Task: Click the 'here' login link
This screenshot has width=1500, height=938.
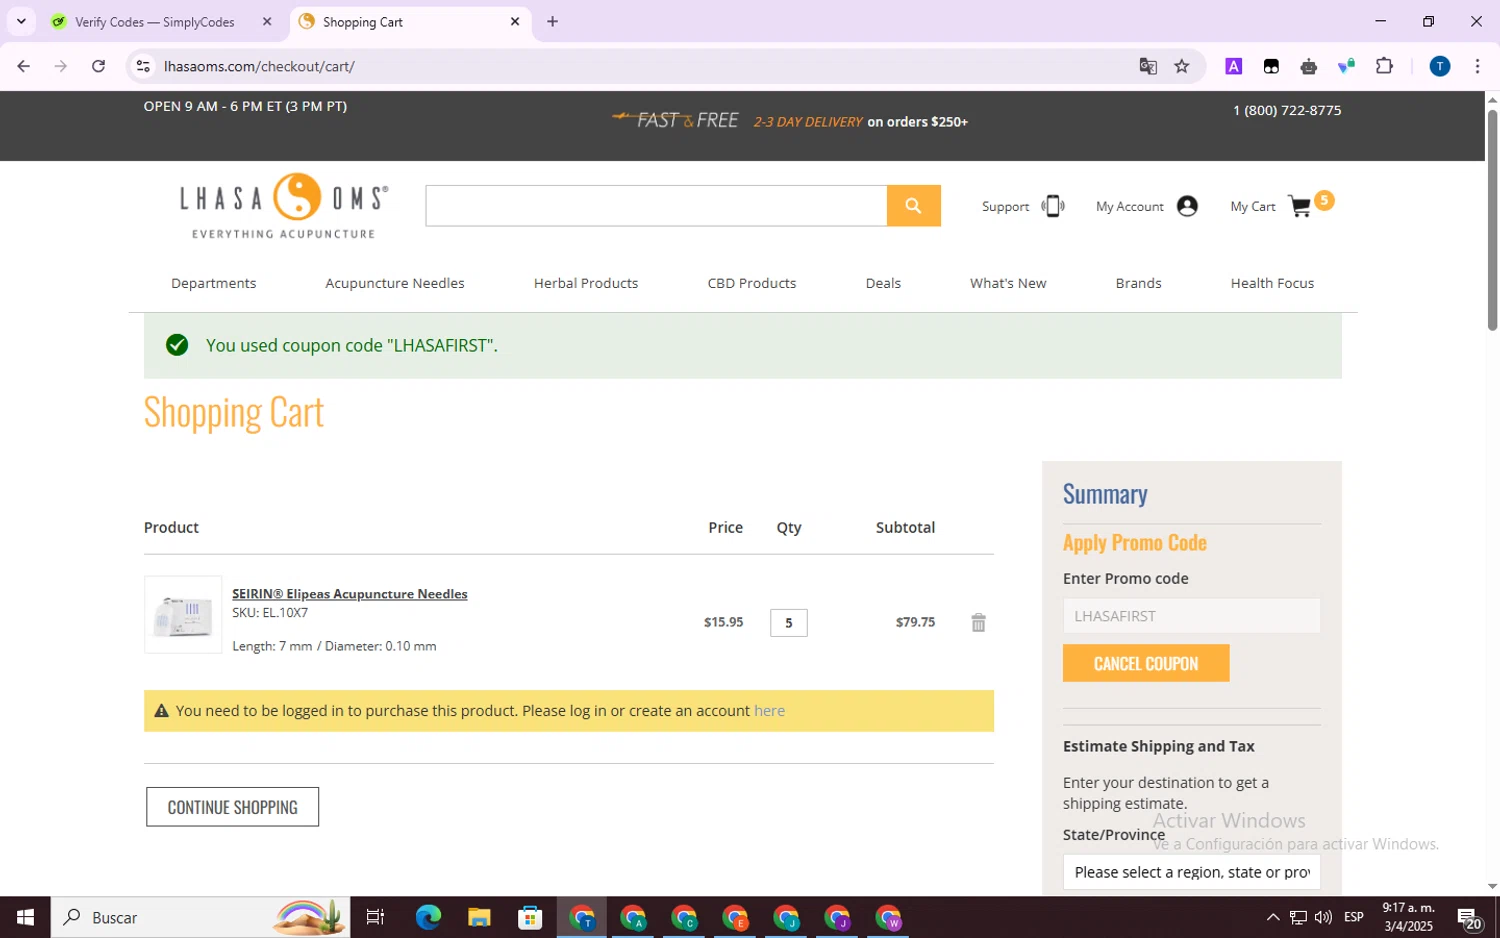Action: pyautogui.click(x=769, y=711)
